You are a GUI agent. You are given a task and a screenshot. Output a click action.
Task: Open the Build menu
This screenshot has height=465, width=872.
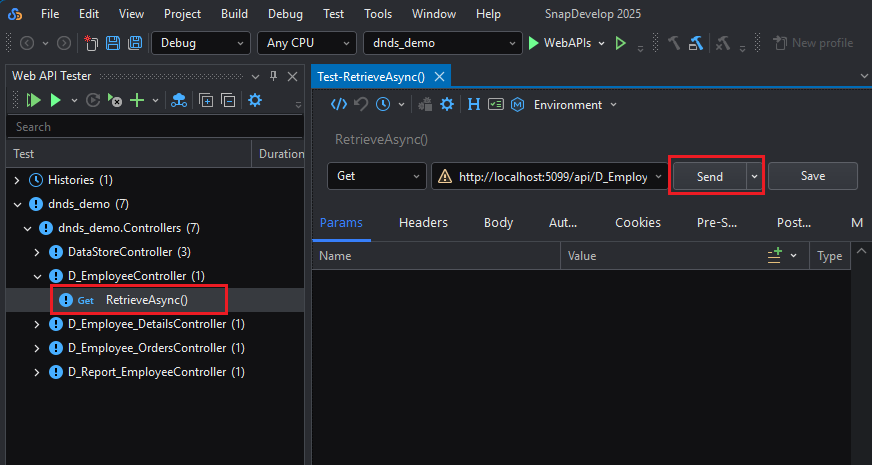[x=234, y=14]
